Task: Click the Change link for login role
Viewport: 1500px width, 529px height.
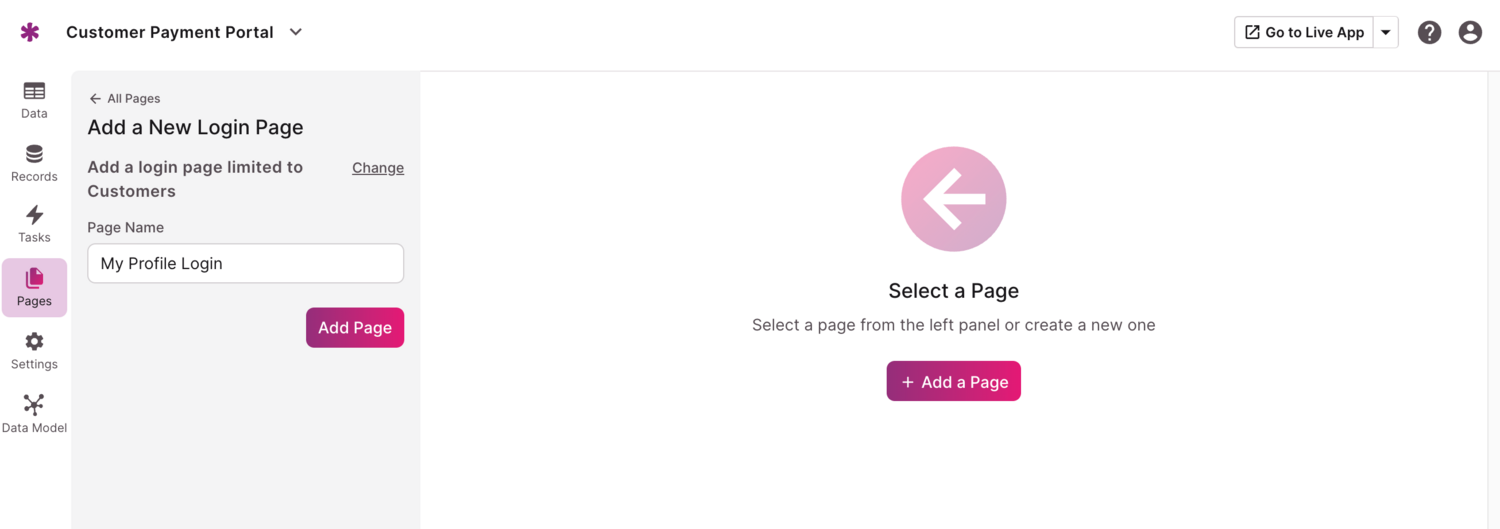Action: coord(378,168)
